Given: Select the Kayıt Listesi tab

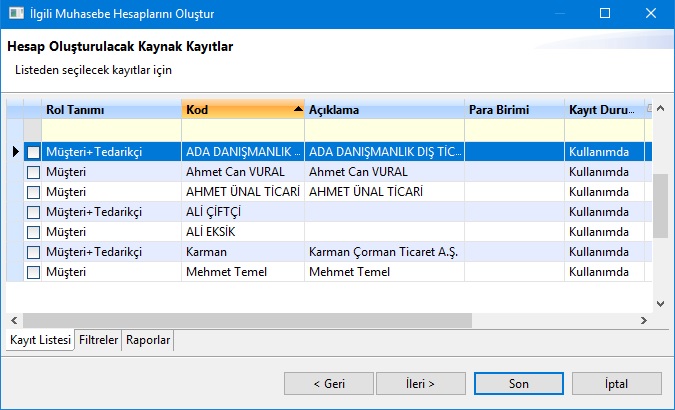Looking at the screenshot, I should [40, 341].
